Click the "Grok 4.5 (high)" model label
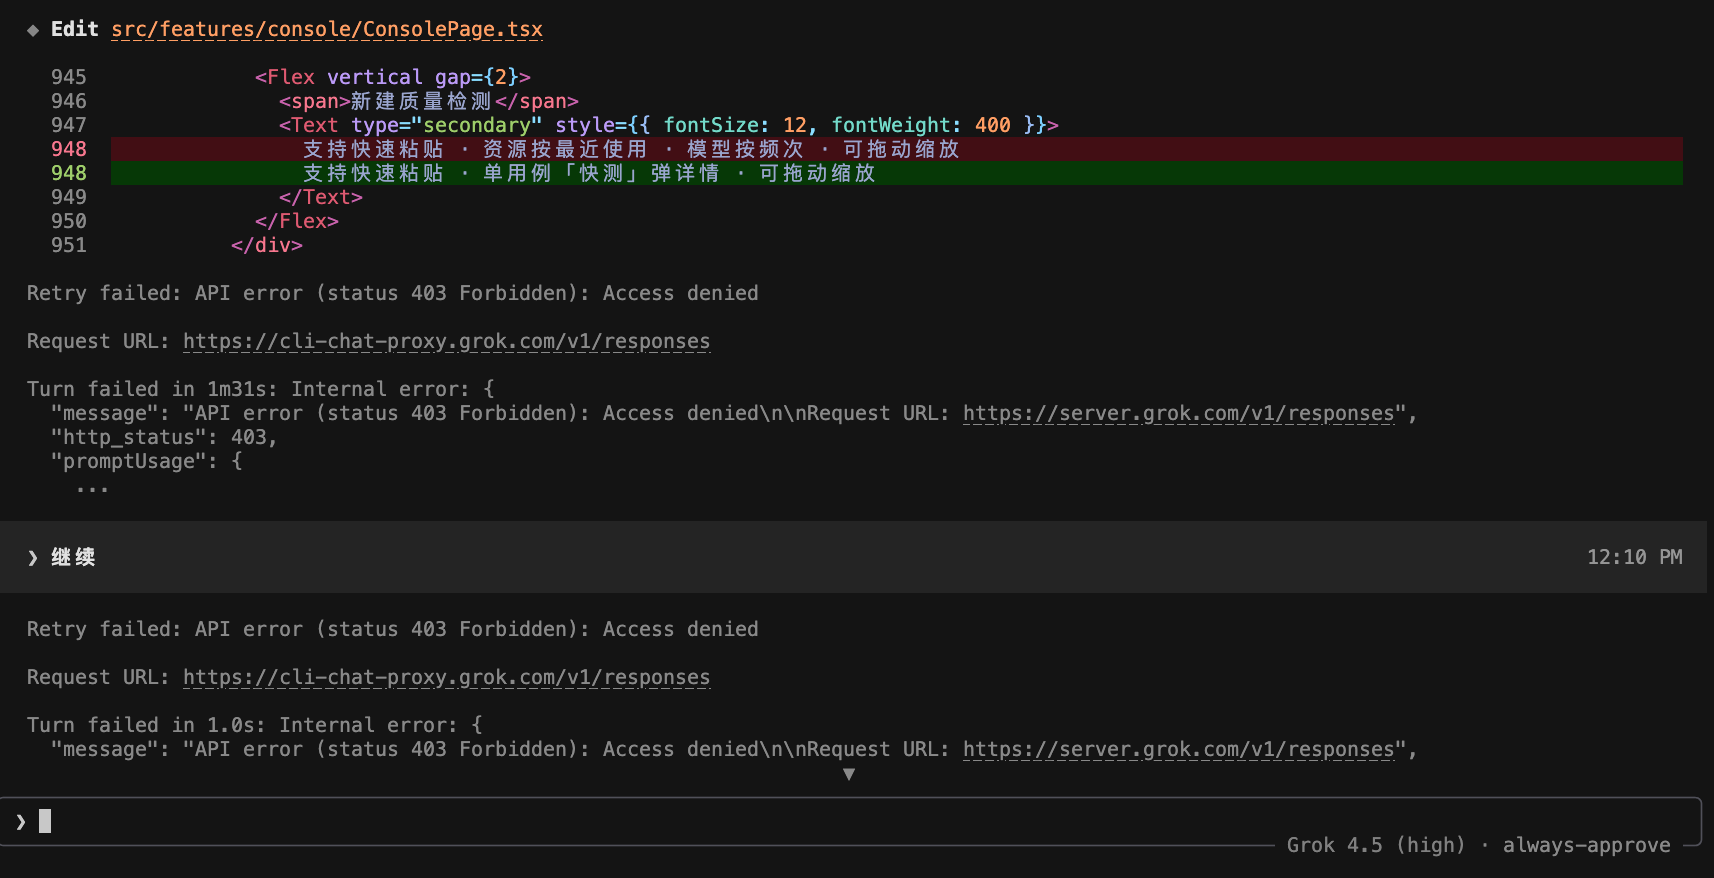The width and height of the screenshot is (1714, 878). coord(1376,845)
